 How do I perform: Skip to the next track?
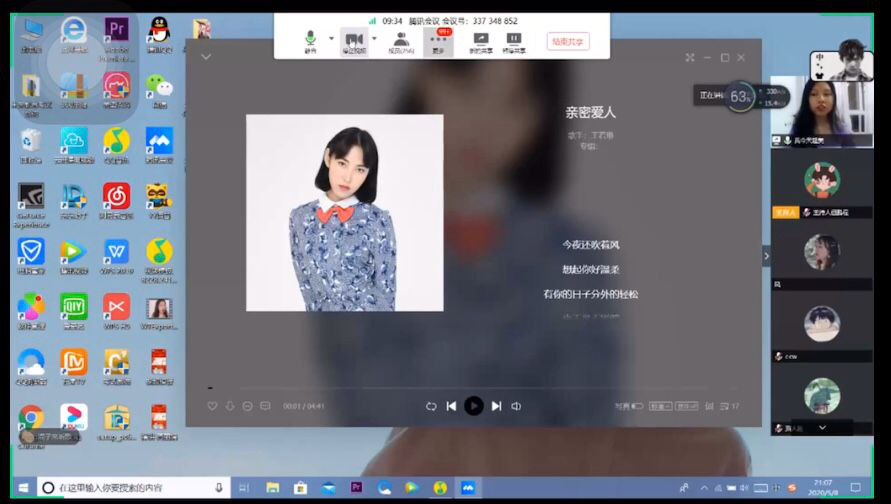click(x=496, y=406)
